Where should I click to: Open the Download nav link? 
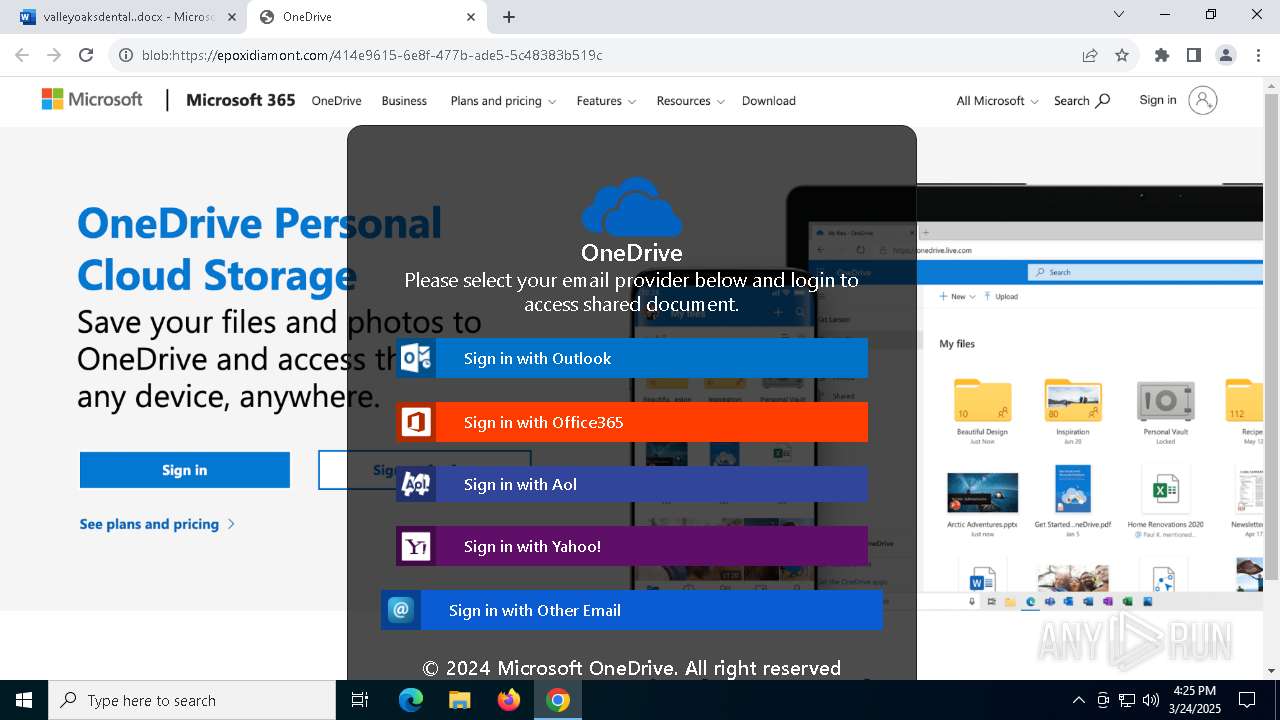769,101
